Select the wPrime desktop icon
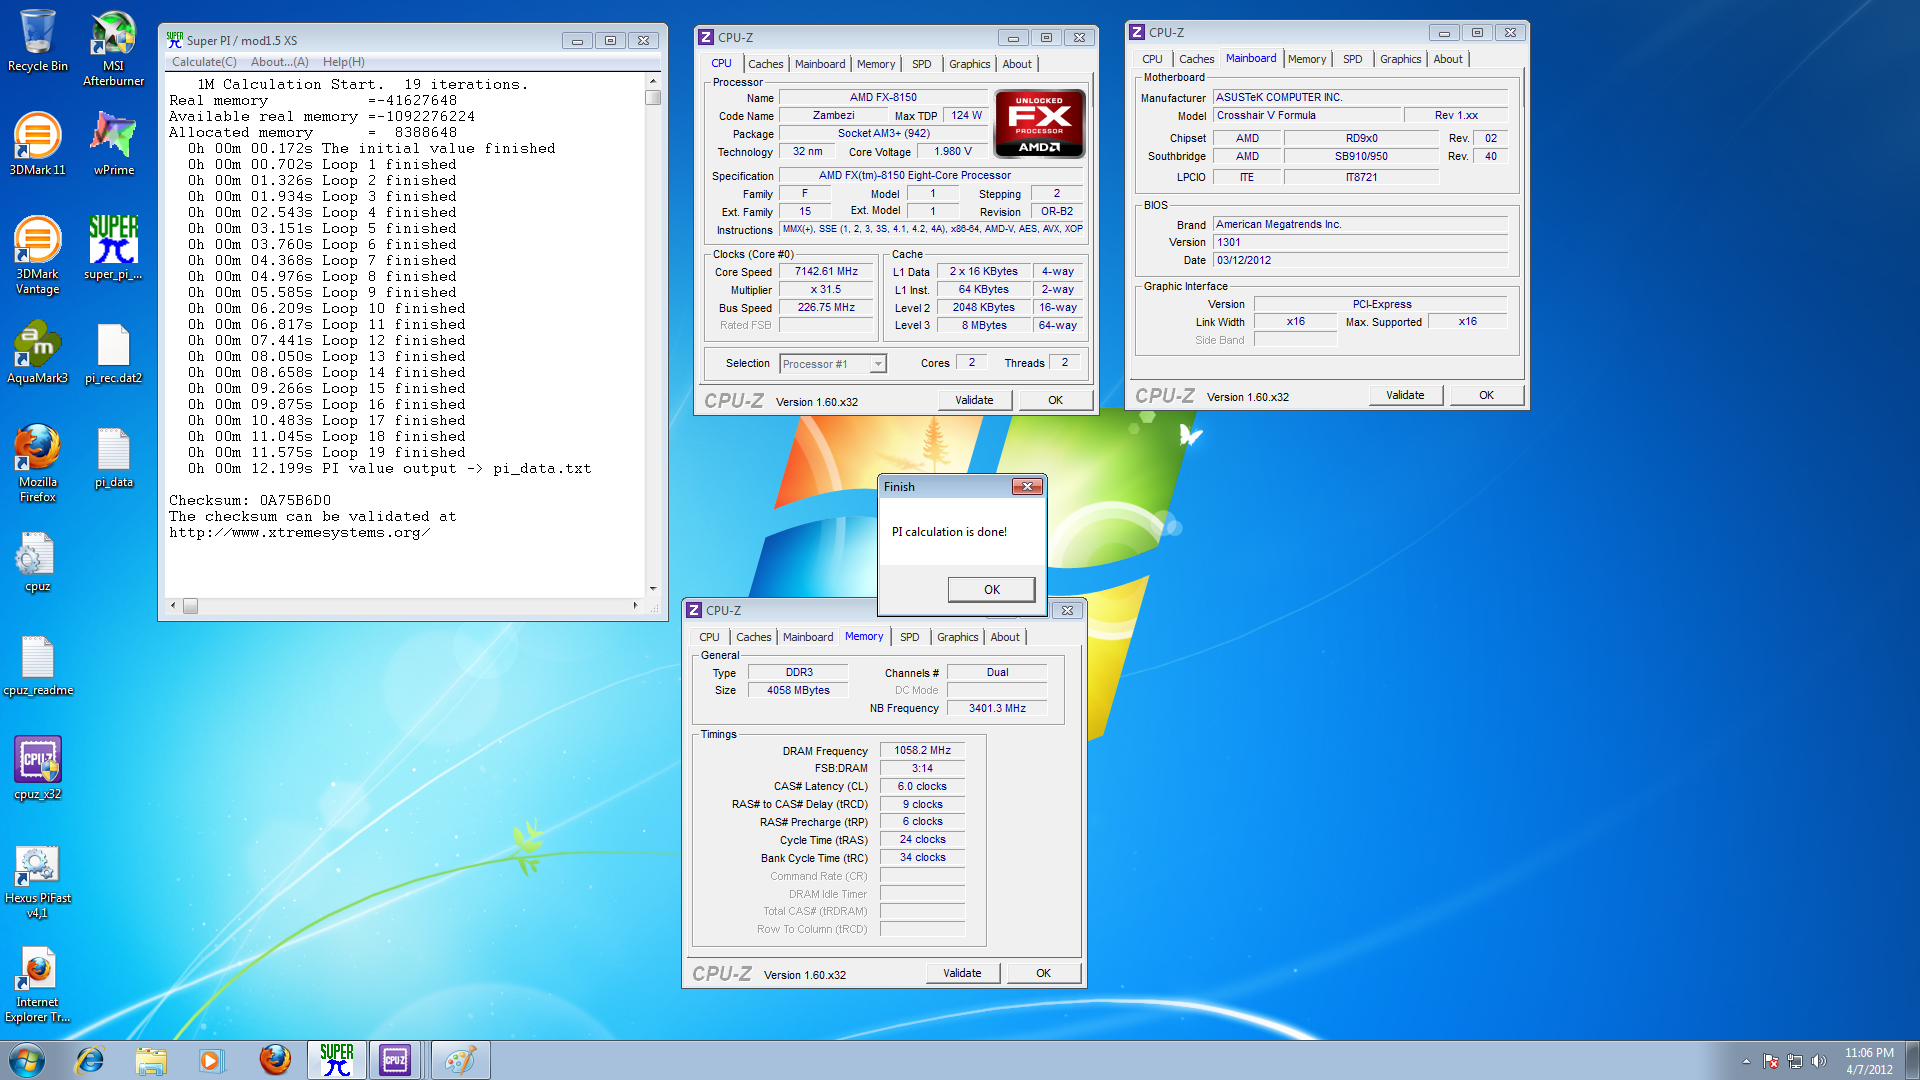 tap(113, 143)
